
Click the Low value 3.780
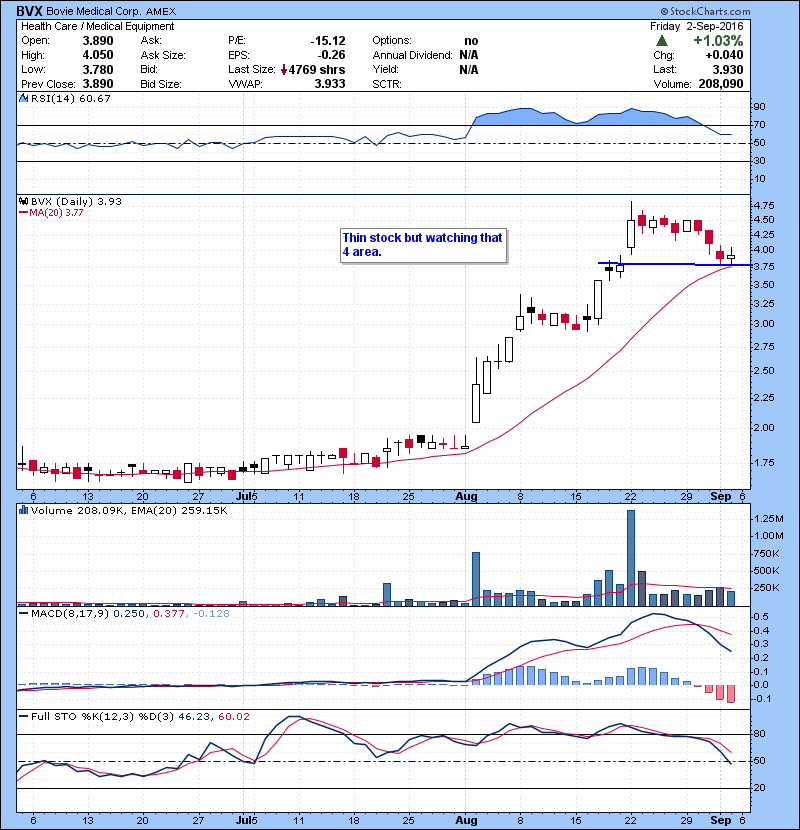pyautogui.click(x=98, y=69)
